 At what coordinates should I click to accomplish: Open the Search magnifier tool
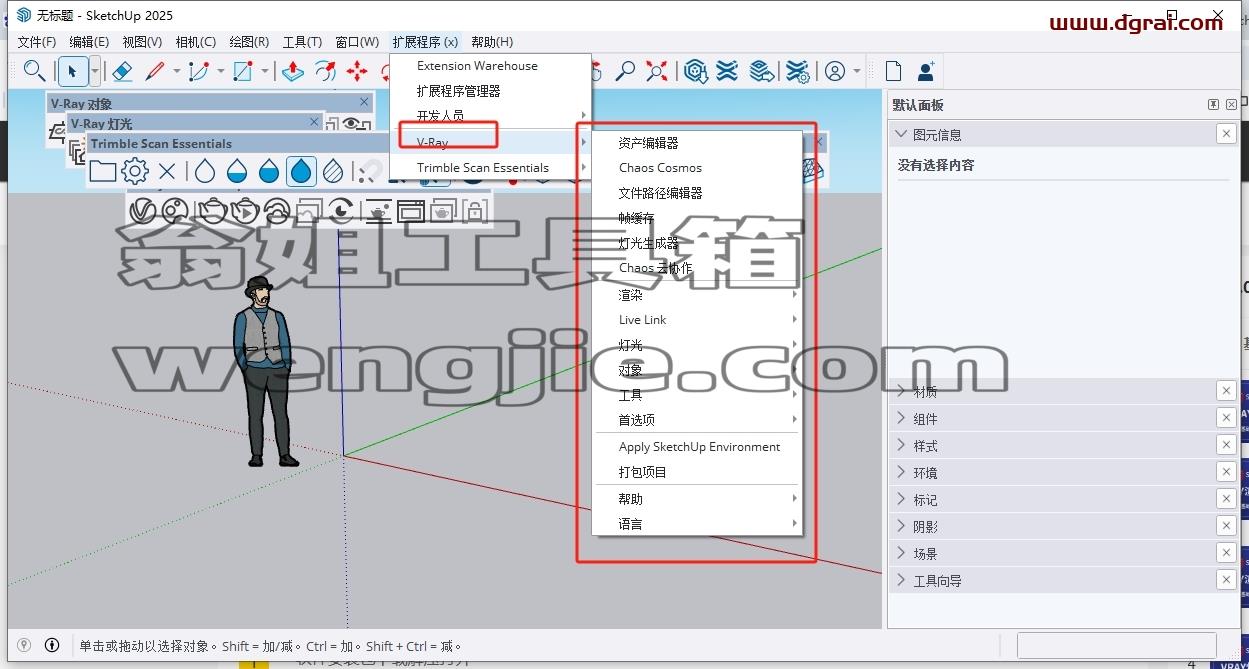[35, 71]
